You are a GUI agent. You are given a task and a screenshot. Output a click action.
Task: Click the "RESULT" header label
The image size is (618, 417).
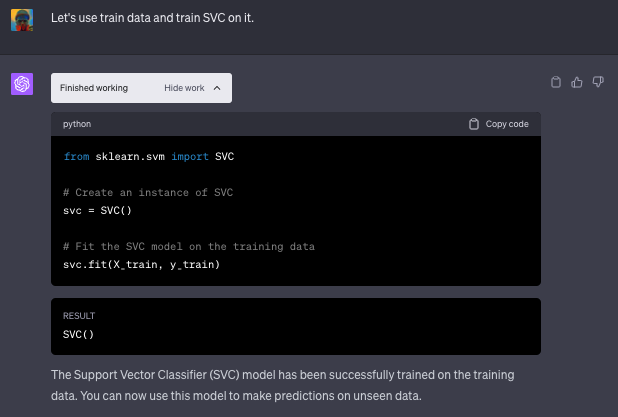coord(78,315)
